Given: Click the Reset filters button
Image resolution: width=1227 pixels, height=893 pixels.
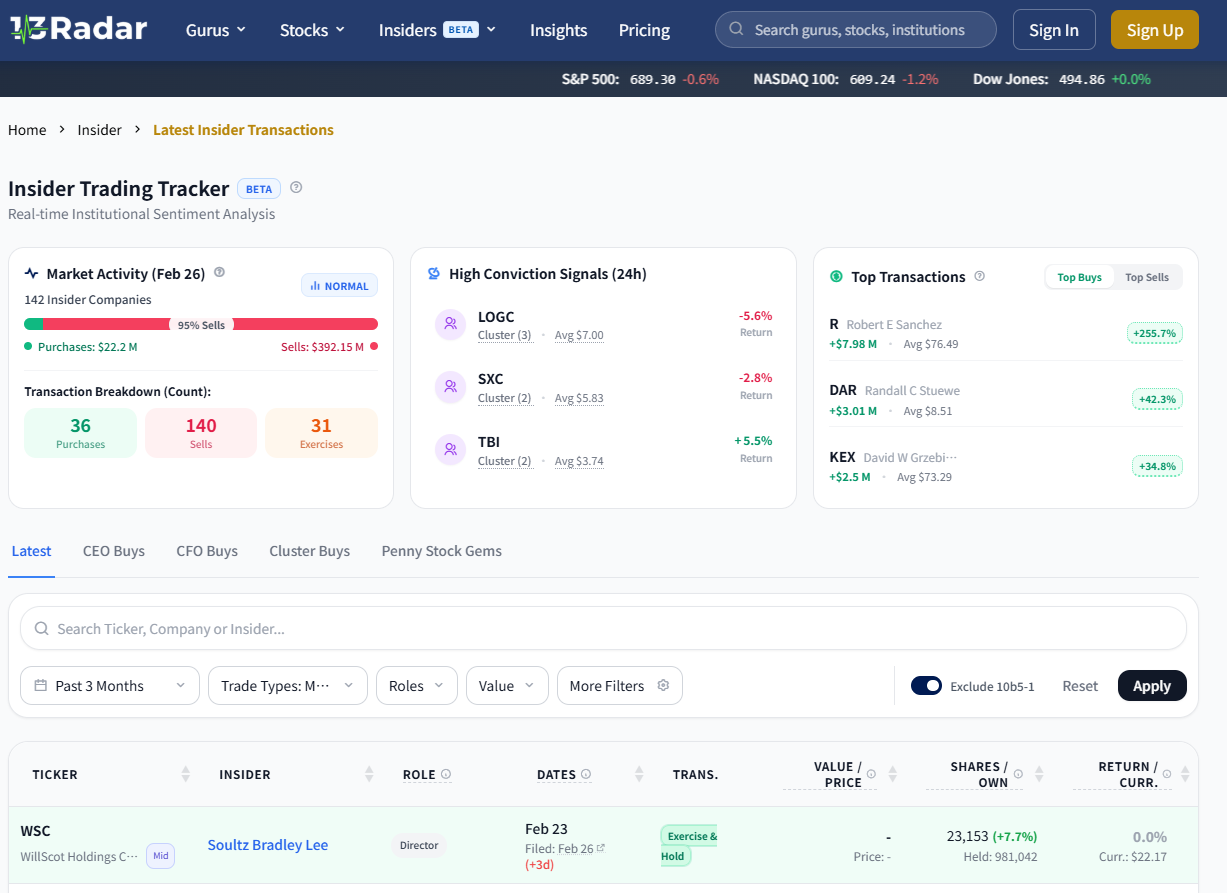Looking at the screenshot, I should [1080, 686].
